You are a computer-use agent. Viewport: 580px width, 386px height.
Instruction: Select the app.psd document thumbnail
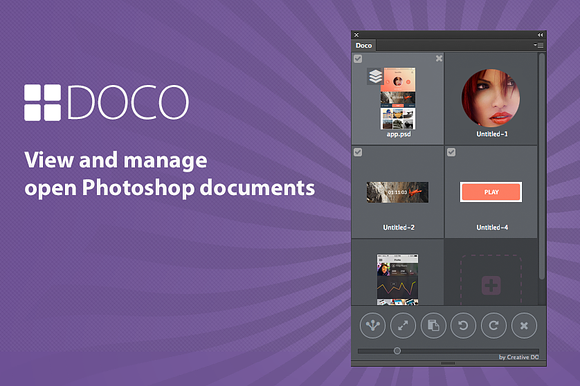pyautogui.click(x=398, y=98)
